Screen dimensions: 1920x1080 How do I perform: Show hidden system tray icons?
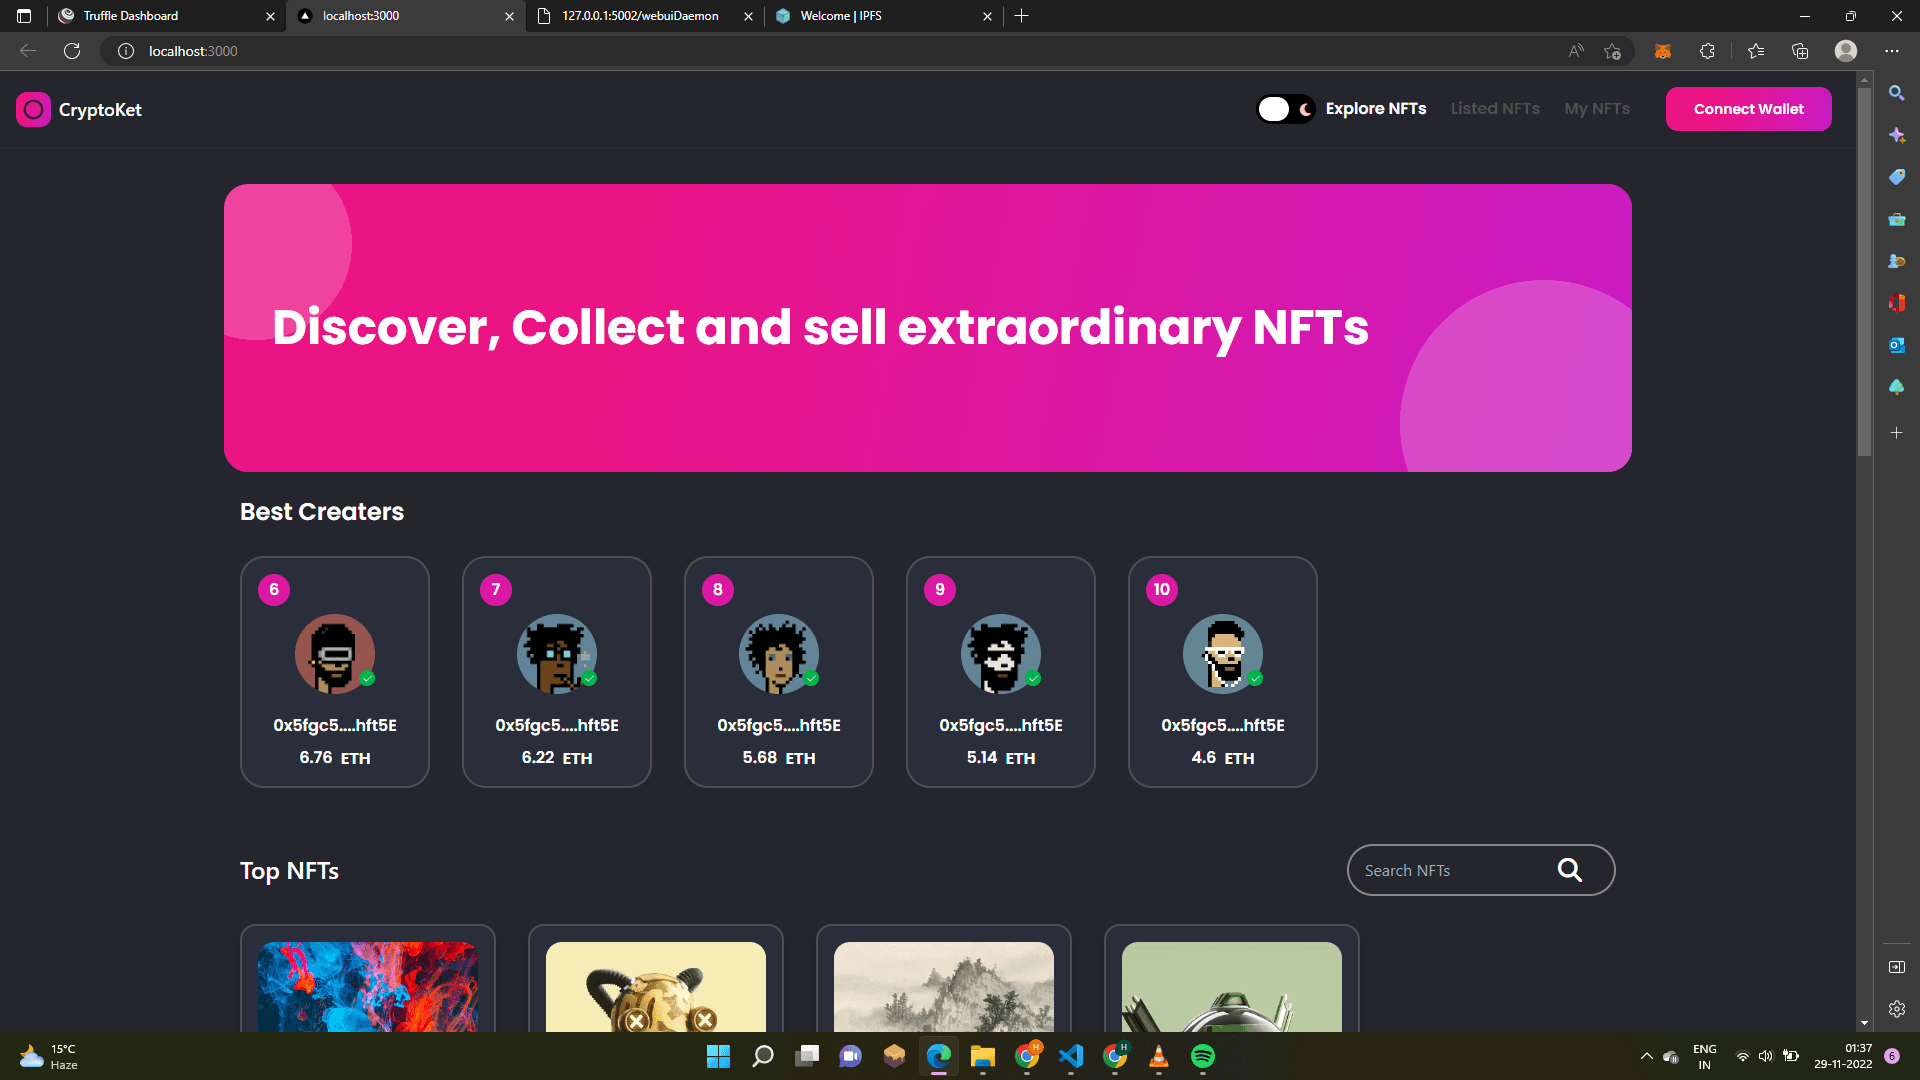click(x=1646, y=1056)
